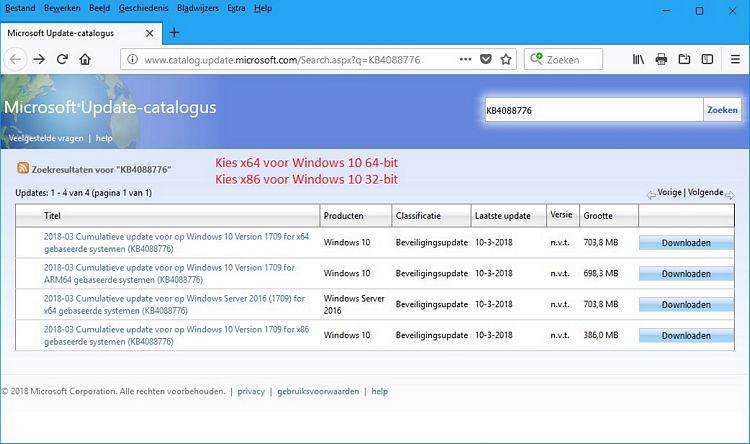
Task: Open the Firefox library icon
Action: pyautogui.click(x=638, y=59)
